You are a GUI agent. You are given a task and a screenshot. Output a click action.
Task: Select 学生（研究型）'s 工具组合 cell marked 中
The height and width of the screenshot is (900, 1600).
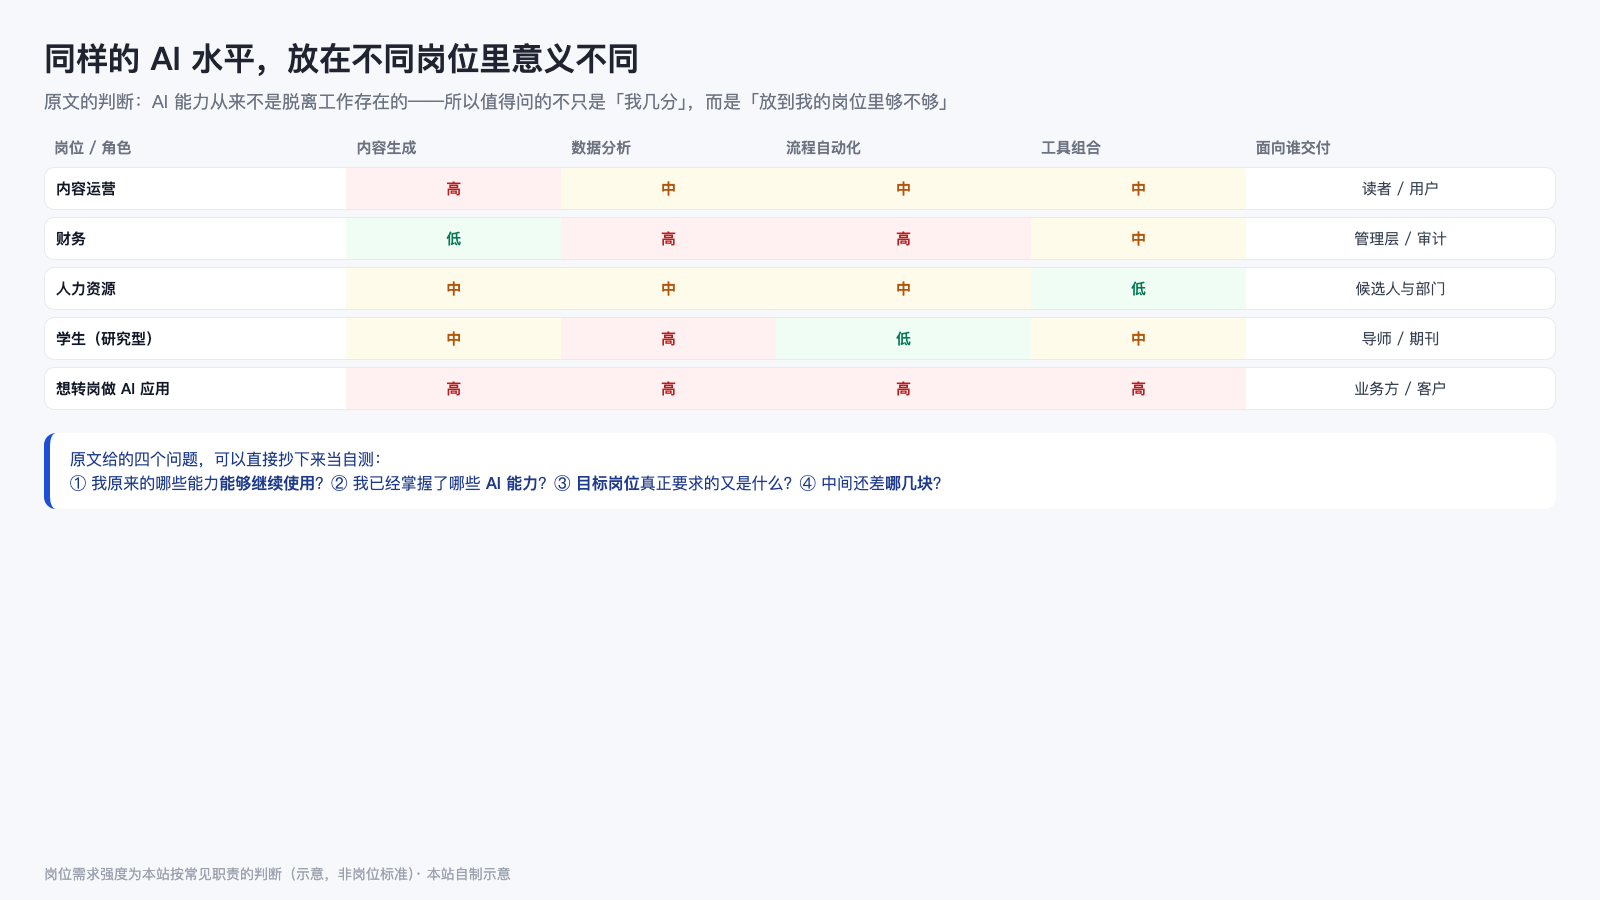pos(1139,339)
